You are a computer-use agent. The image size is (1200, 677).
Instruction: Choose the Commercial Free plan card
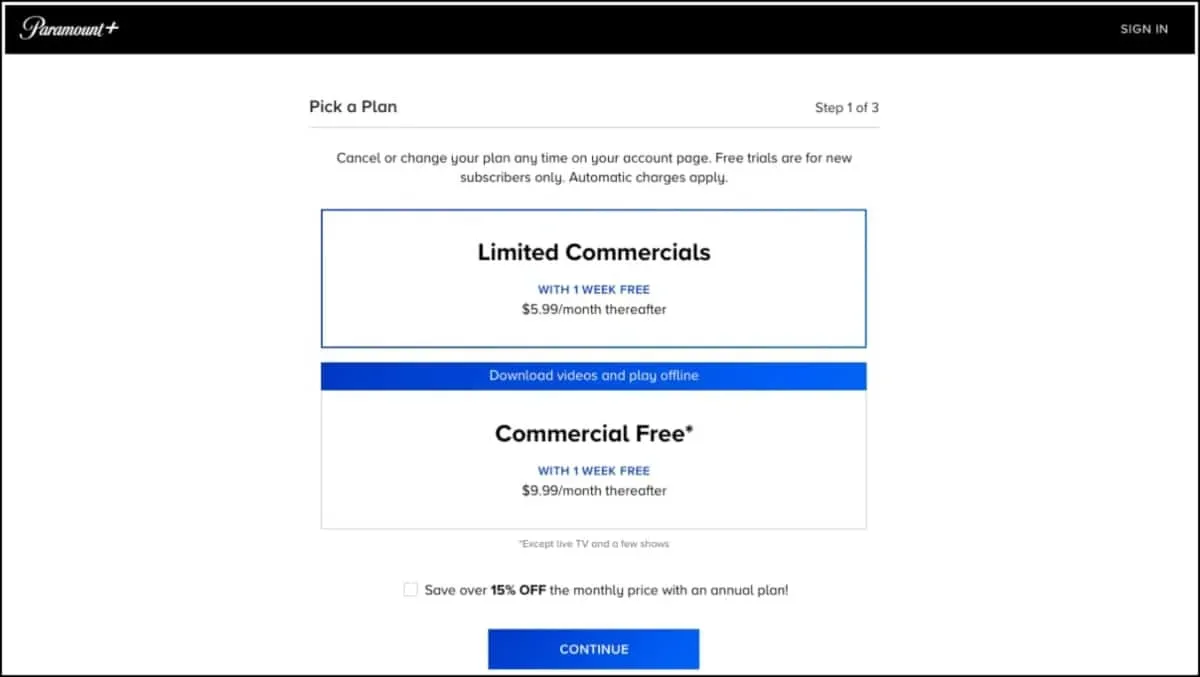(593, 459)
